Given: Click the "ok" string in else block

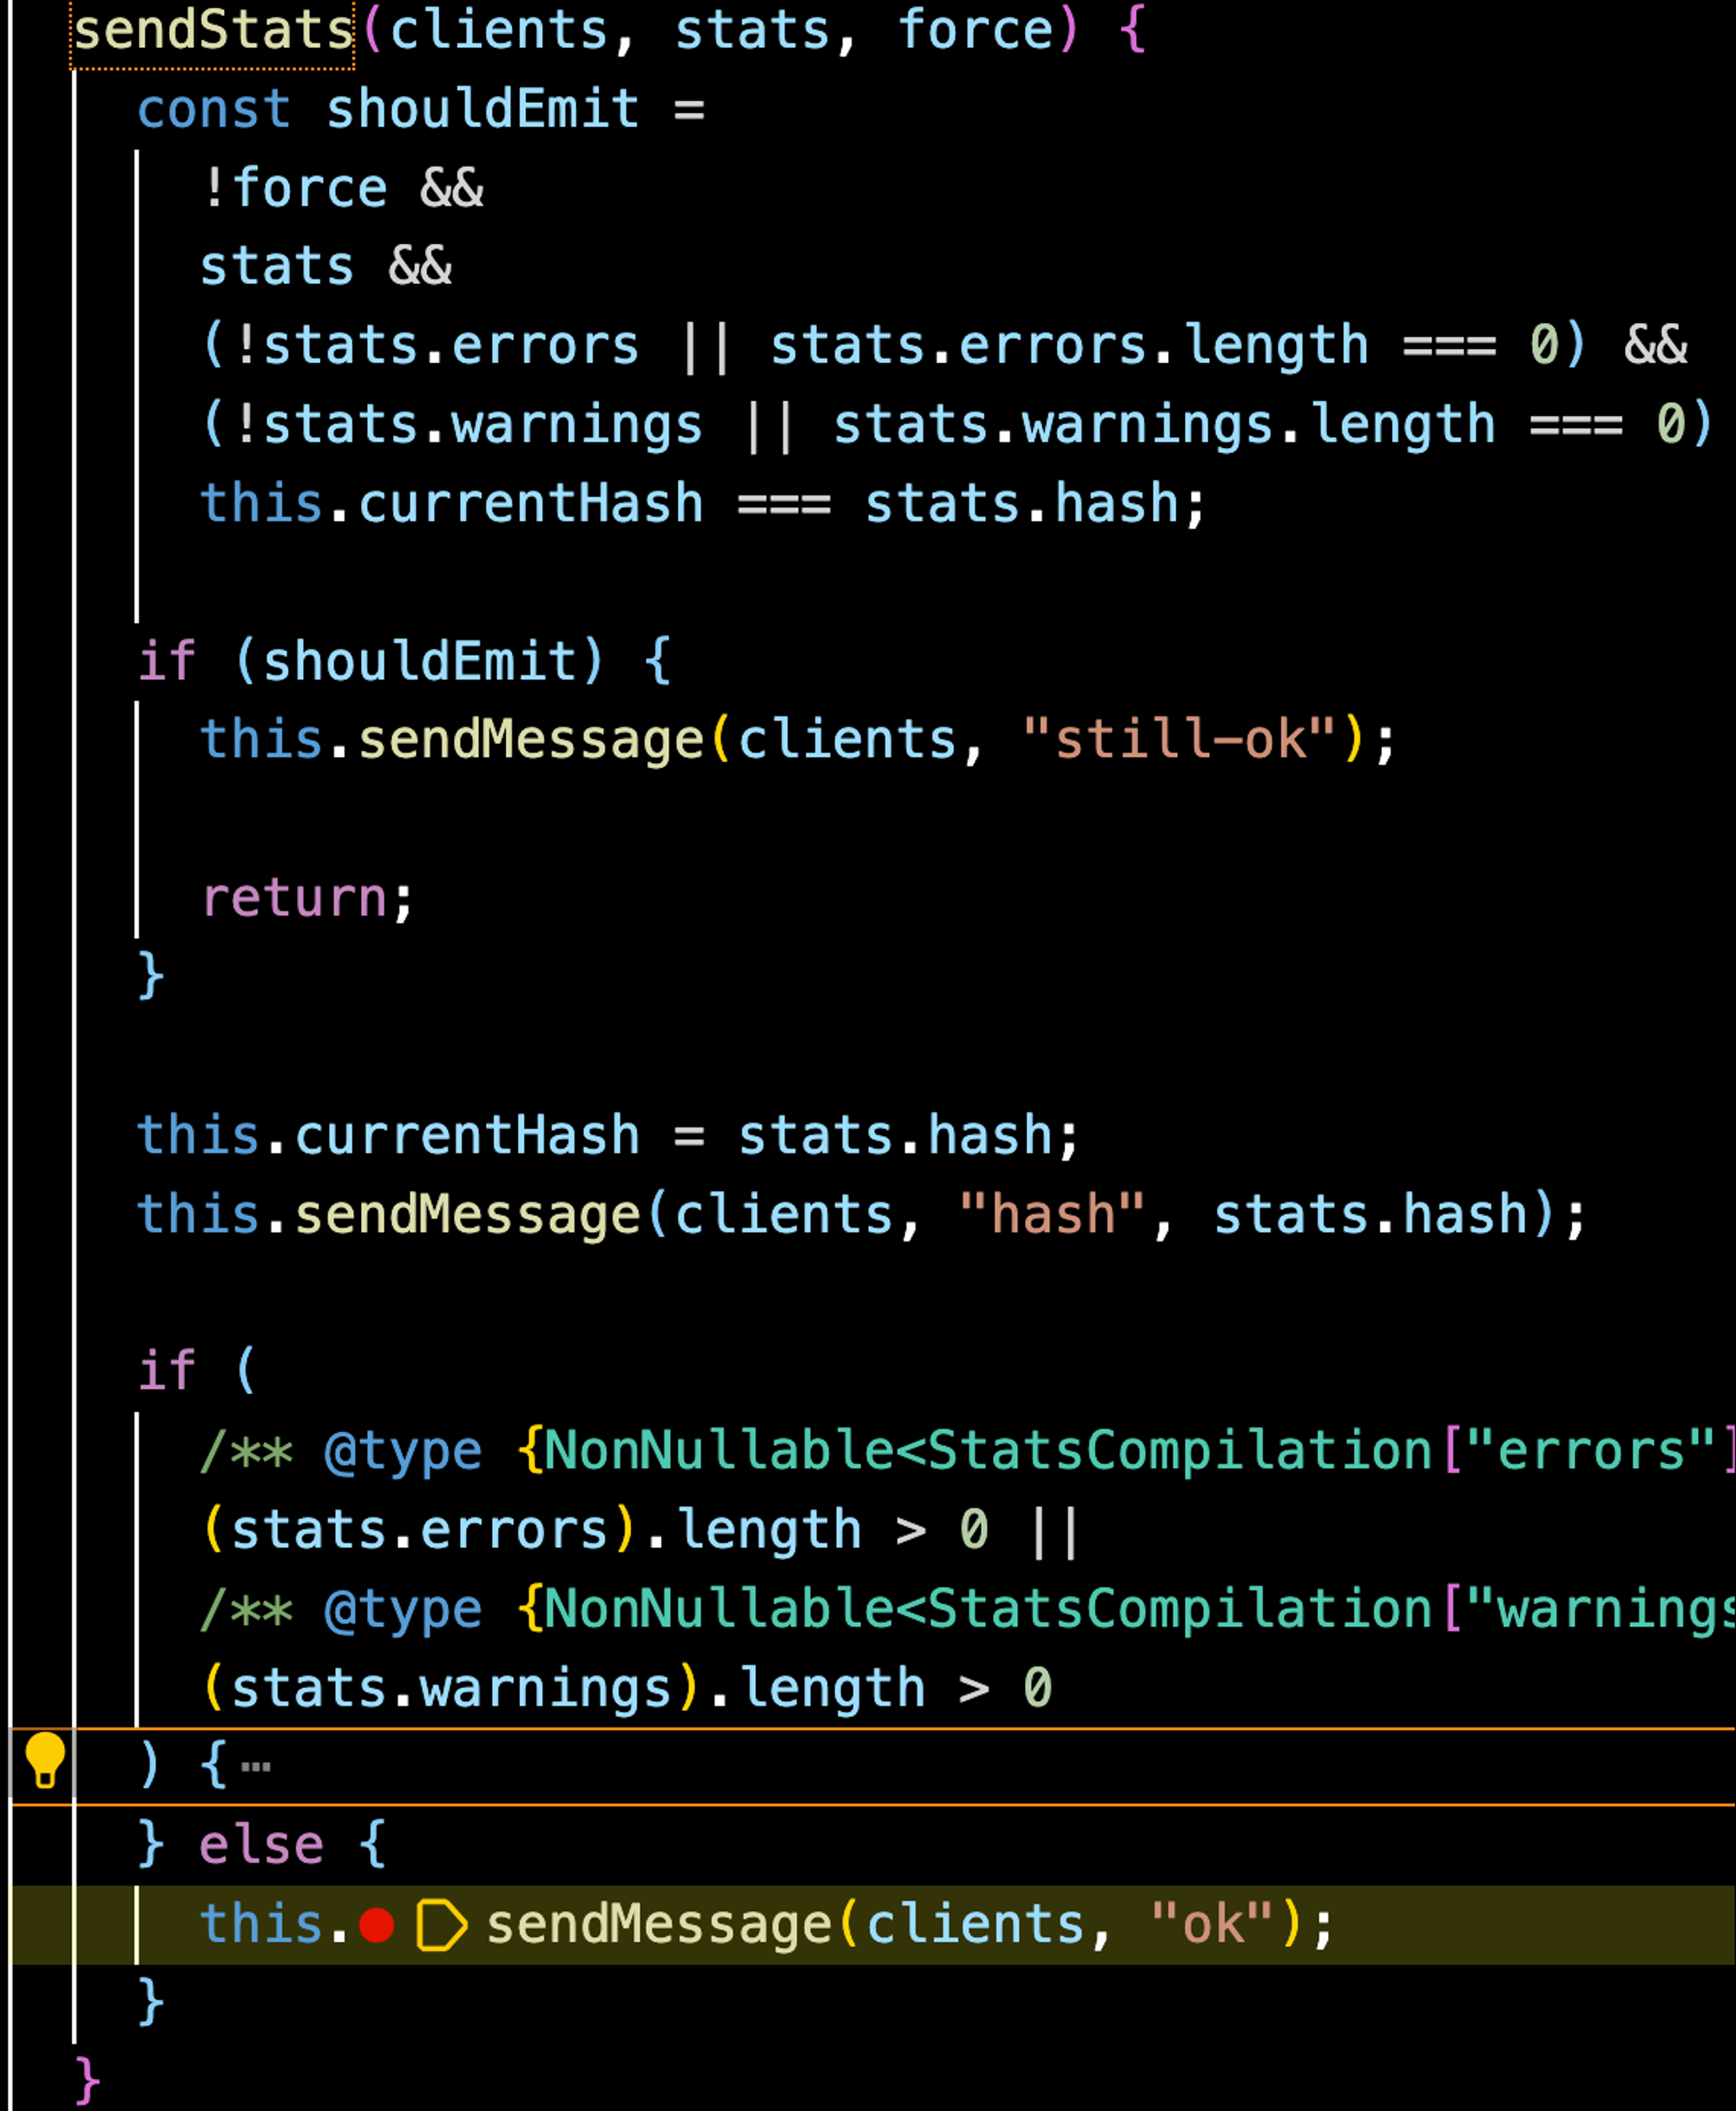Looking at the screenshot, I should point(1211,1924).
